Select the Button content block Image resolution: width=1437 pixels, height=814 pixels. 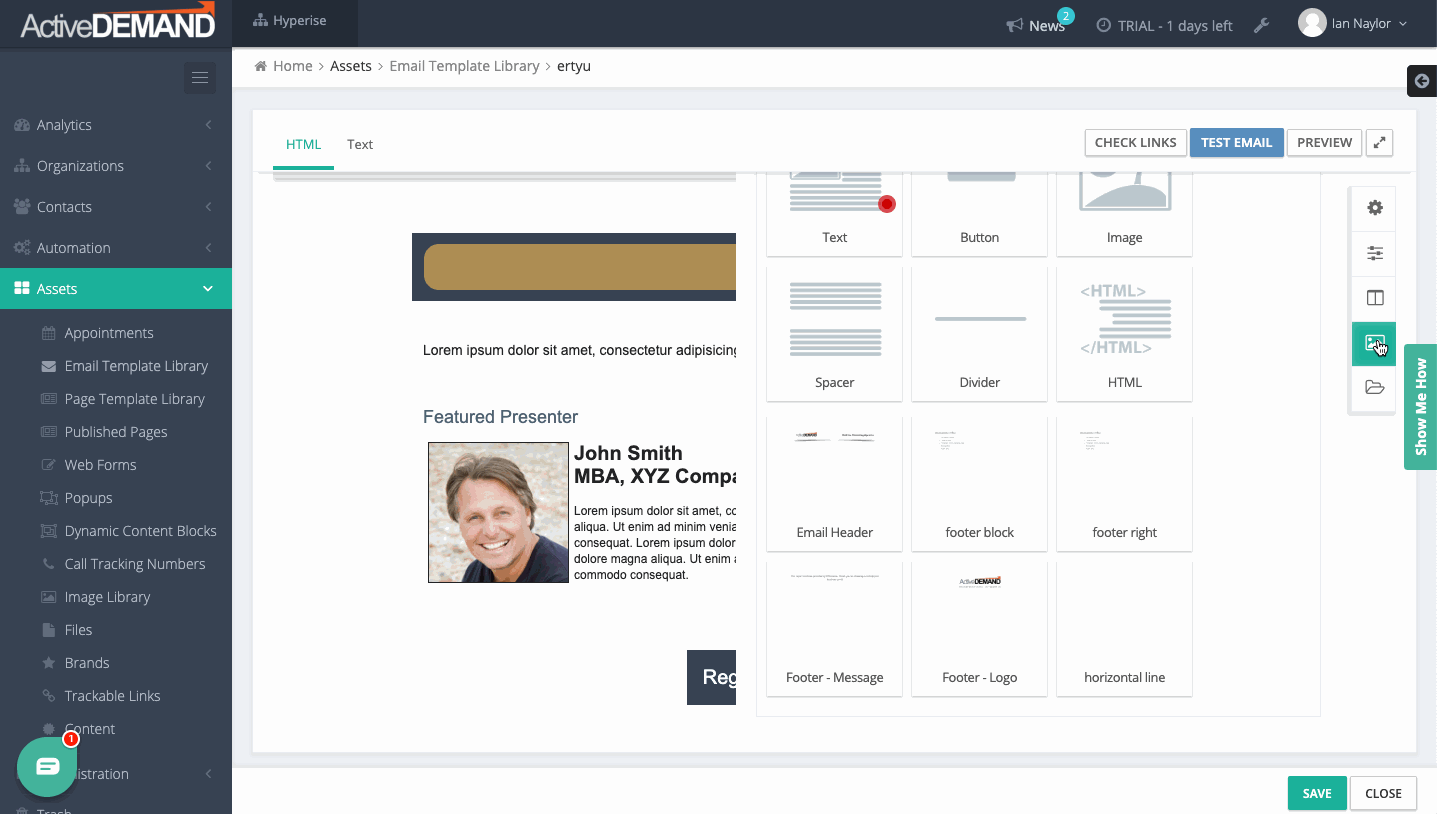tap(980, 212)
